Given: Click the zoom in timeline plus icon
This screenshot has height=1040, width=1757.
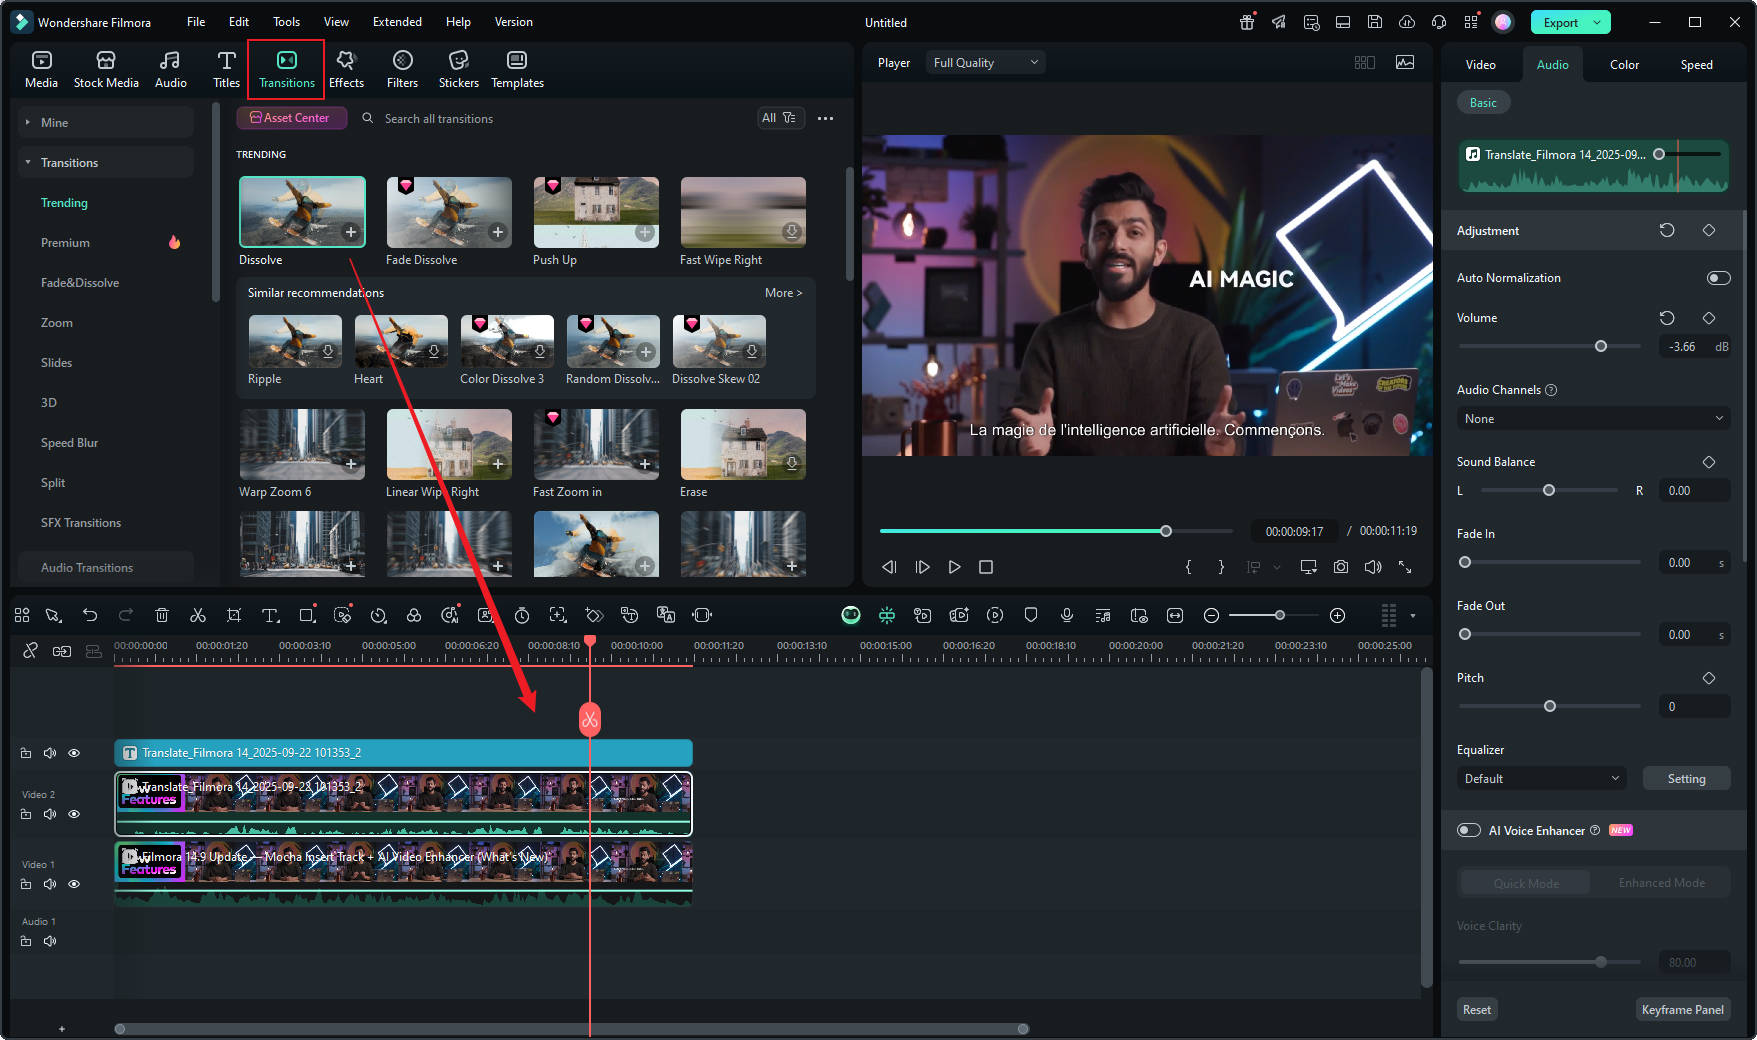Looking at the screenshot, I should 1337,615.
